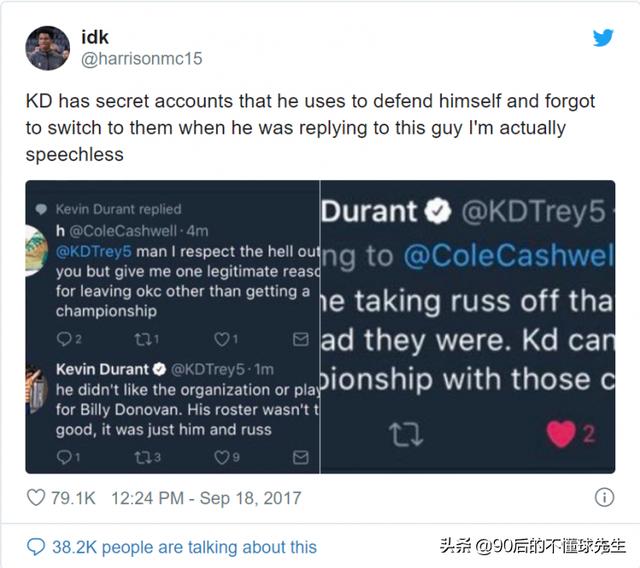Like the tweet with 79.1K heart
The image size is (640, 568).
point(36,498)
